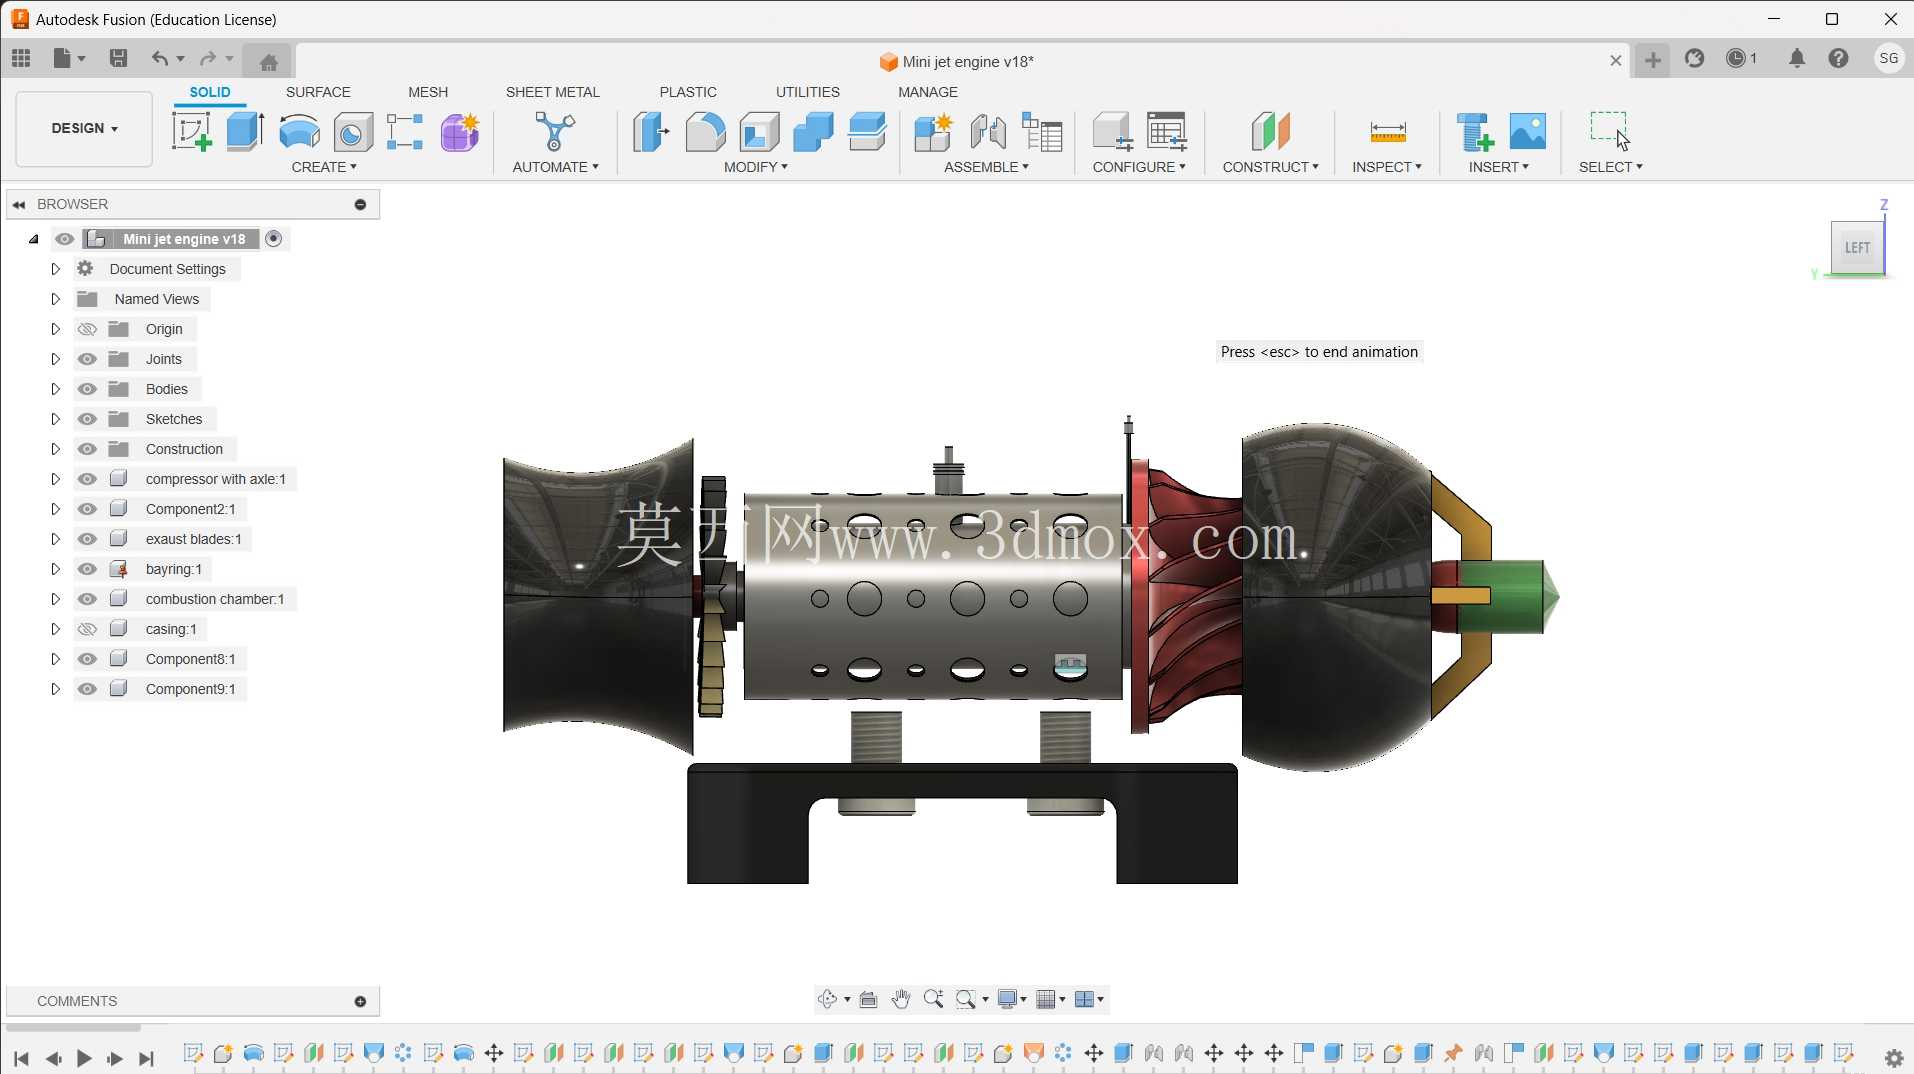Open the Data Panel grid icon
Viewport: 1914px width, 1074px height.
[21, 58]
